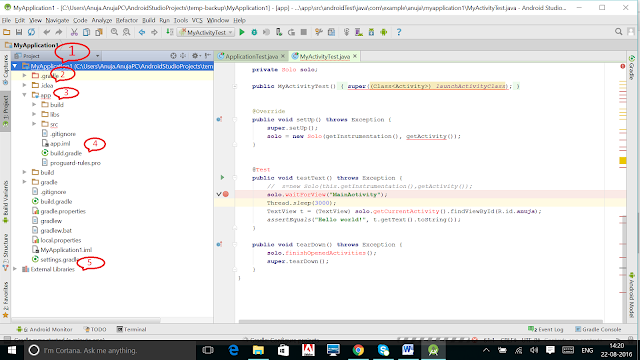Click run gutter icon beside testText
This screenshot has width=640, height=360.
(x=222, y=178)
